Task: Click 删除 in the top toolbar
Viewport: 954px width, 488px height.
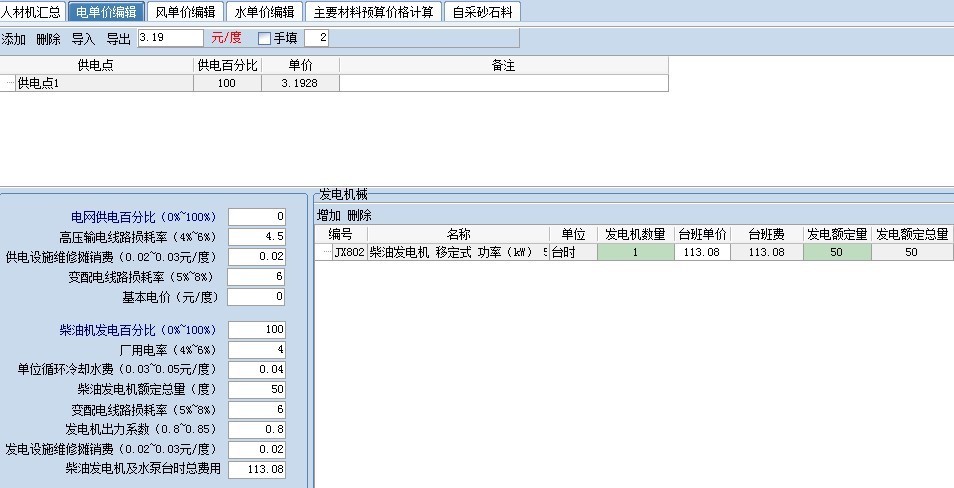Action: (48, 39)
